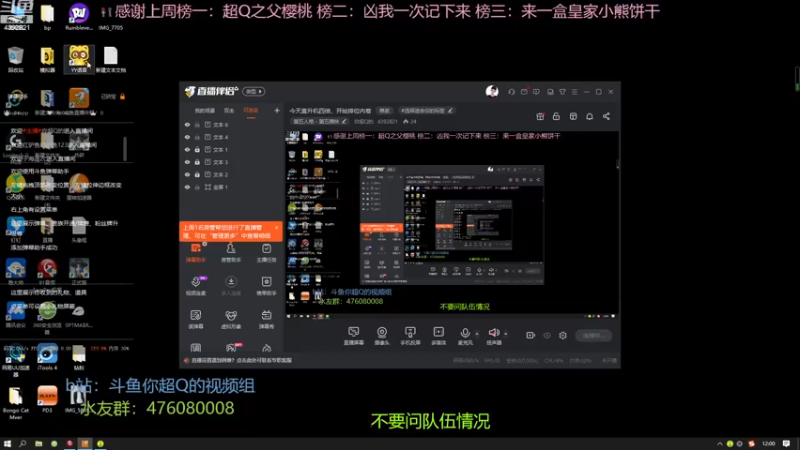Click the start-live button at bottom right
Image resolution: width=800 pixels, height=450 pixels.
pos(593,336)
